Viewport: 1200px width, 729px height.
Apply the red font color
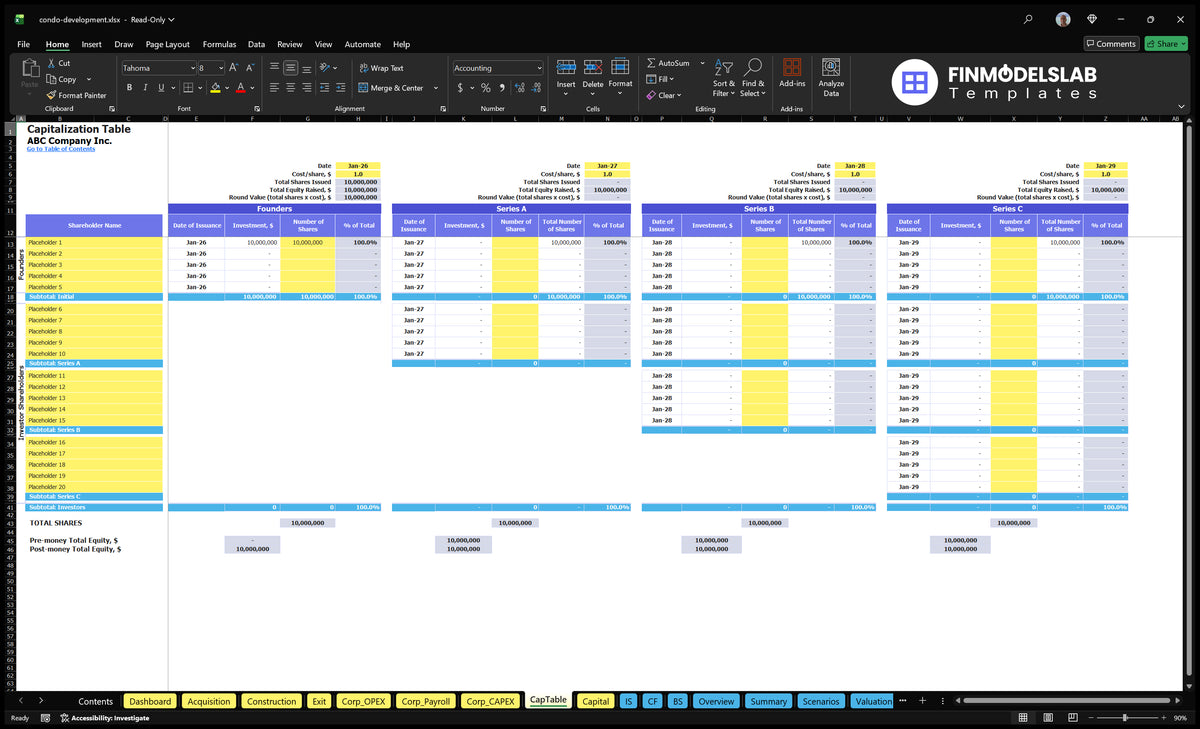(x=240, y=88)
